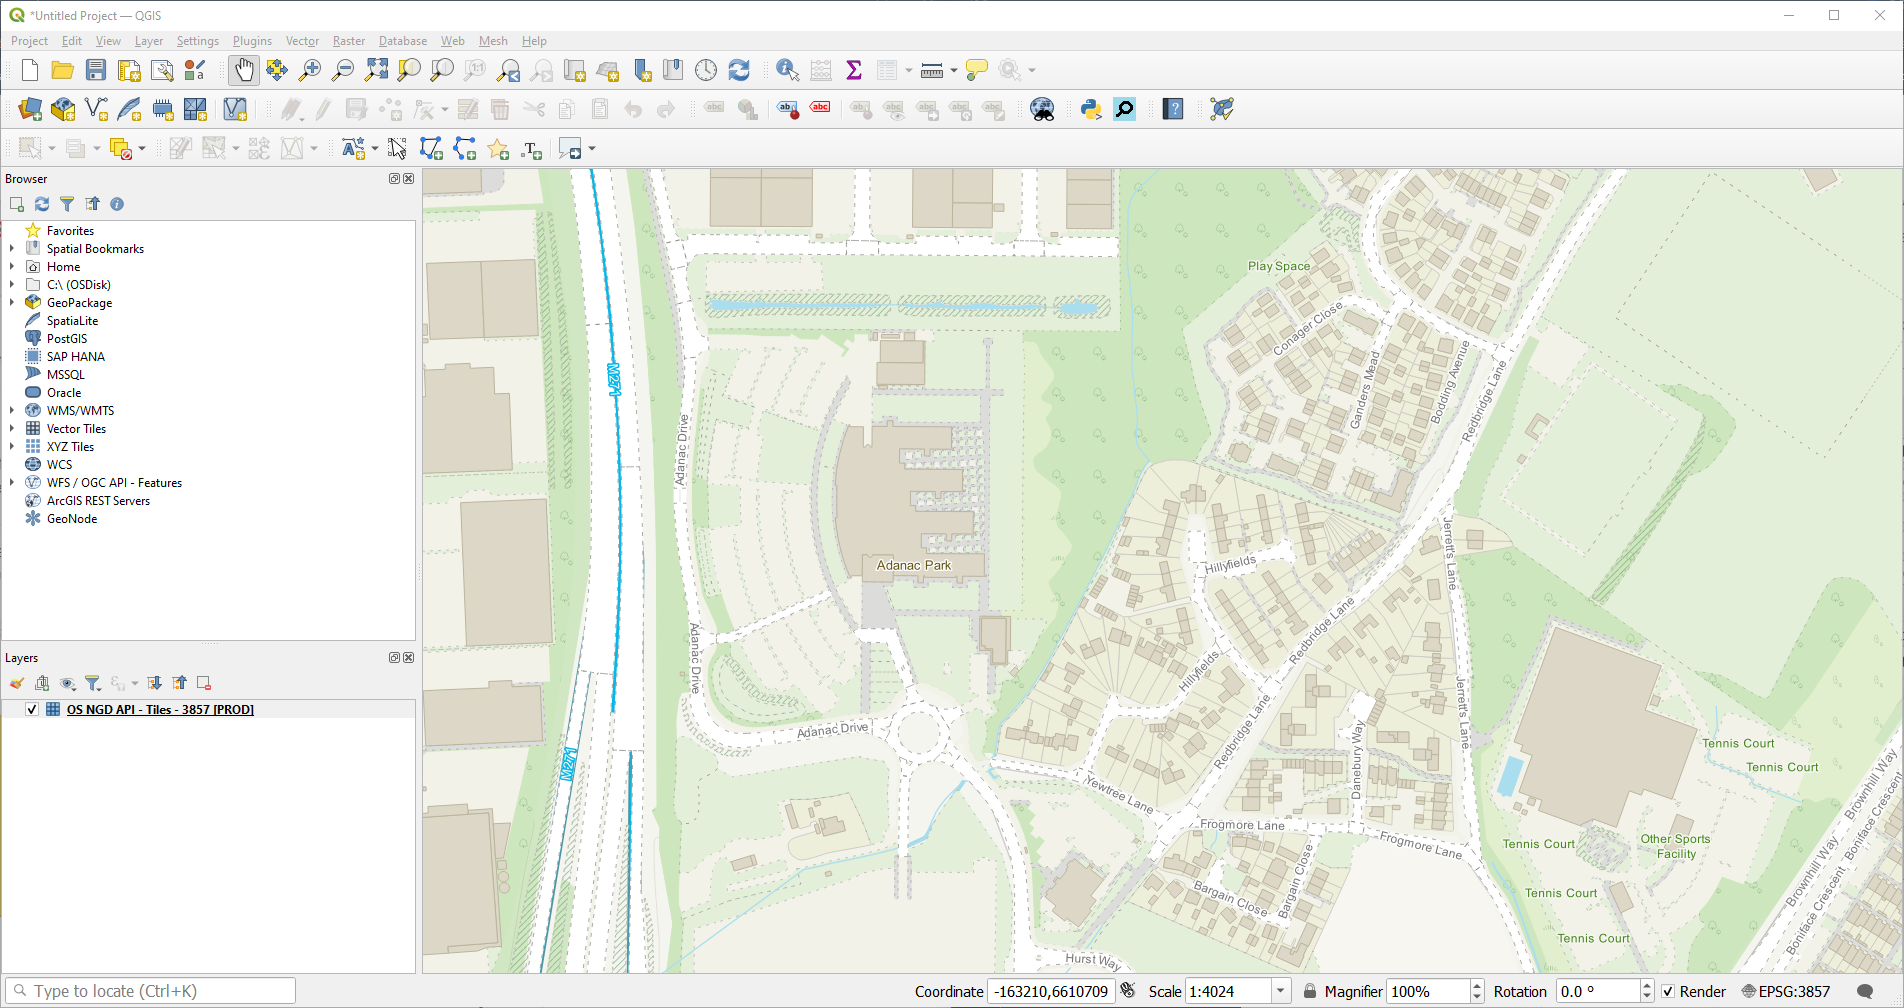Open the Field Calculator
The image size is (1904, 1008).
tap(820, 70)
